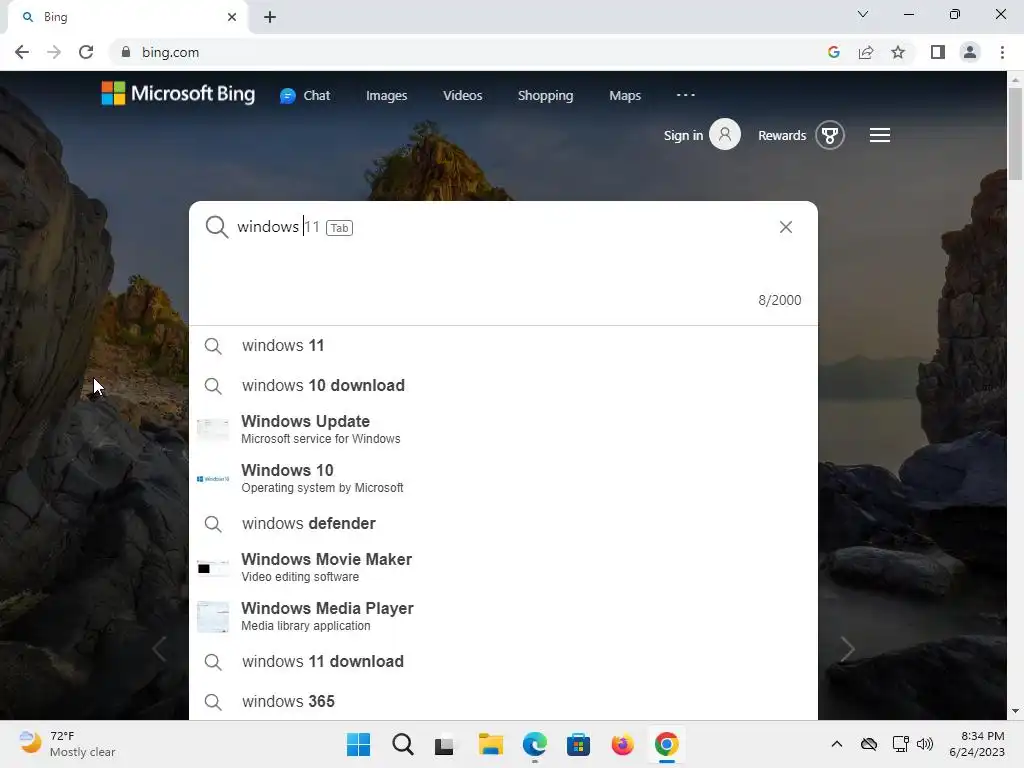Open taskbar Search
The image size is (1024, 768).
403,744
